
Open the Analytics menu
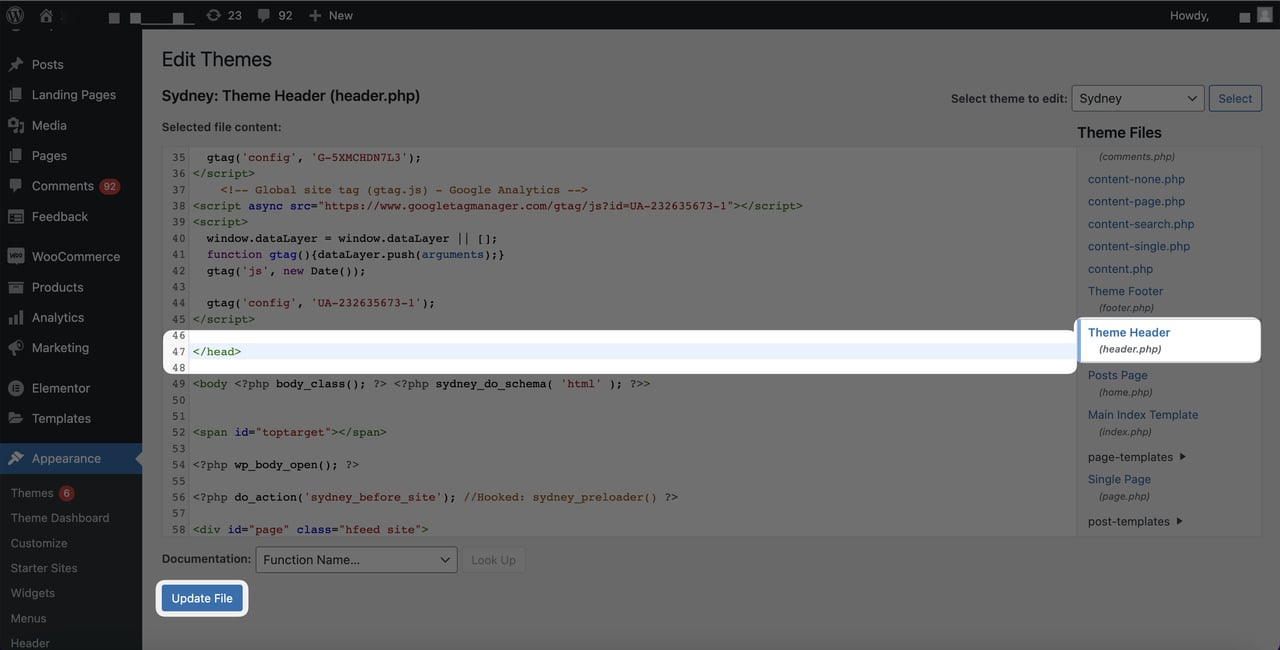click(57, 317)
